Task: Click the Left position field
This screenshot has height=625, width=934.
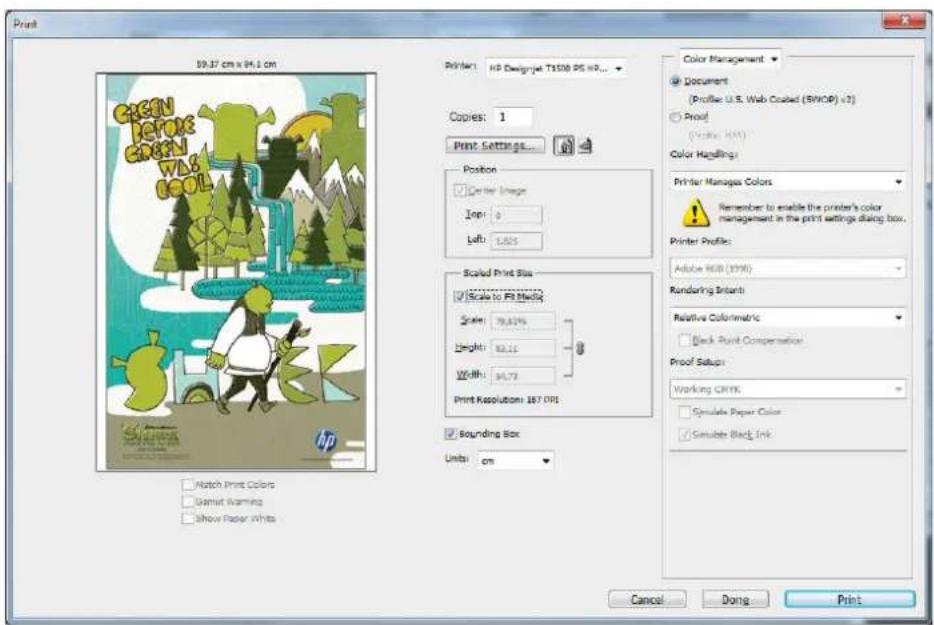Action: tap(516, 241)
